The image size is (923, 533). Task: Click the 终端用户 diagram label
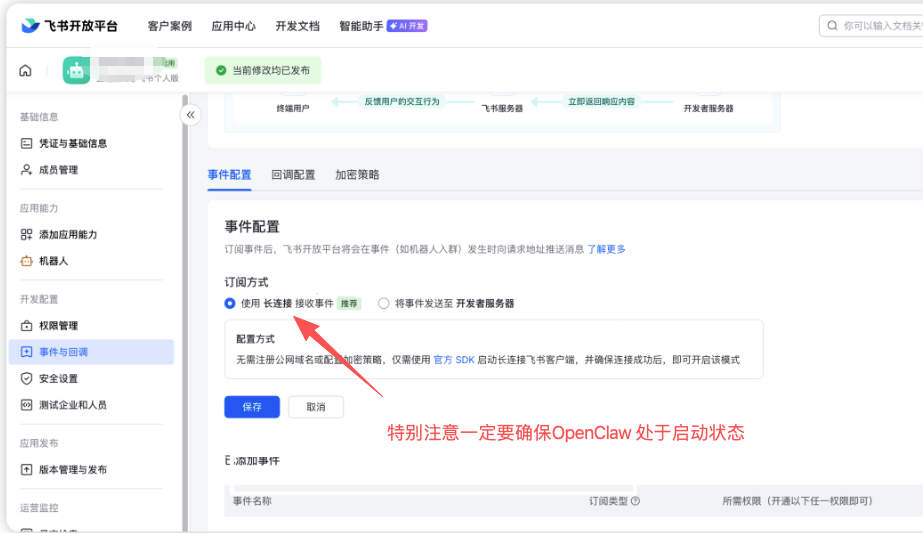pyautogui.click(x=293, y=108)
